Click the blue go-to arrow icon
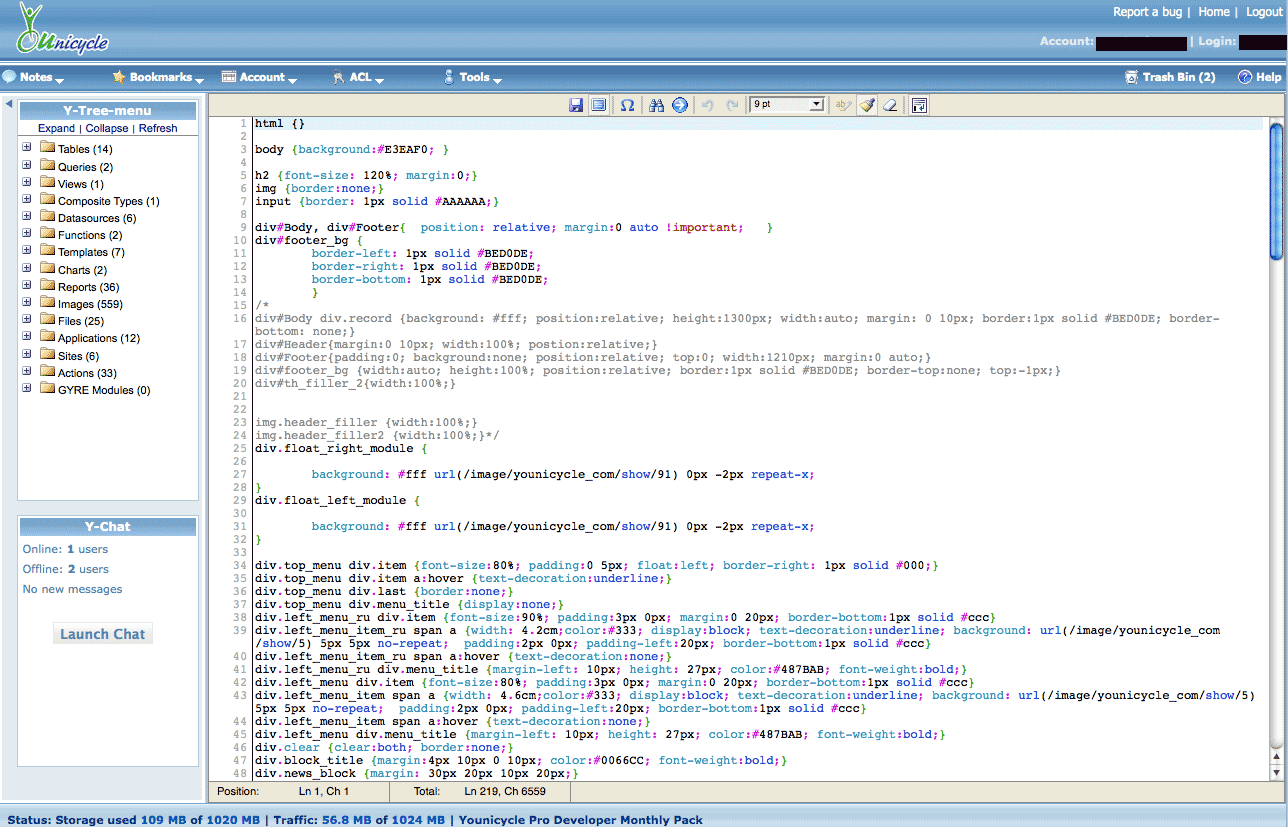Image resolution: width=1288 pixels, height=827 pixels. [x=680, y=105]
